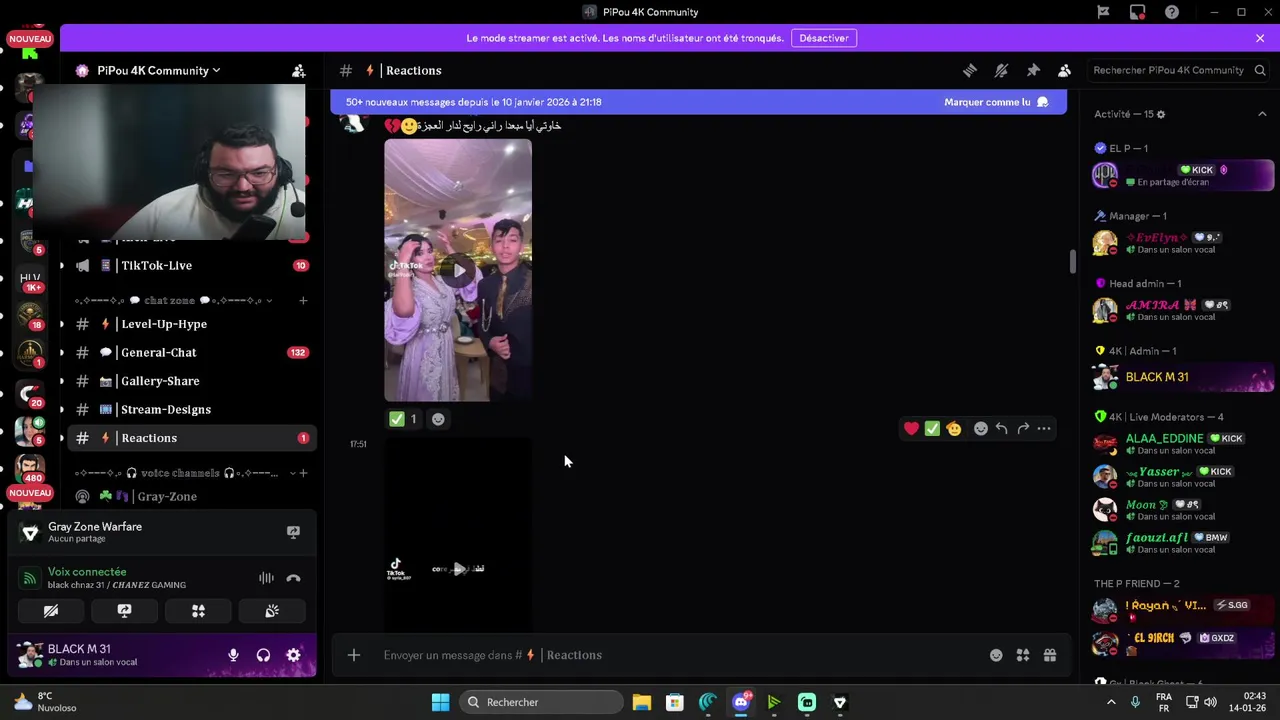Add a channel to chat zone category
Image resolution: width=1280 pixels, height=720 pixels.
point(303,300)
